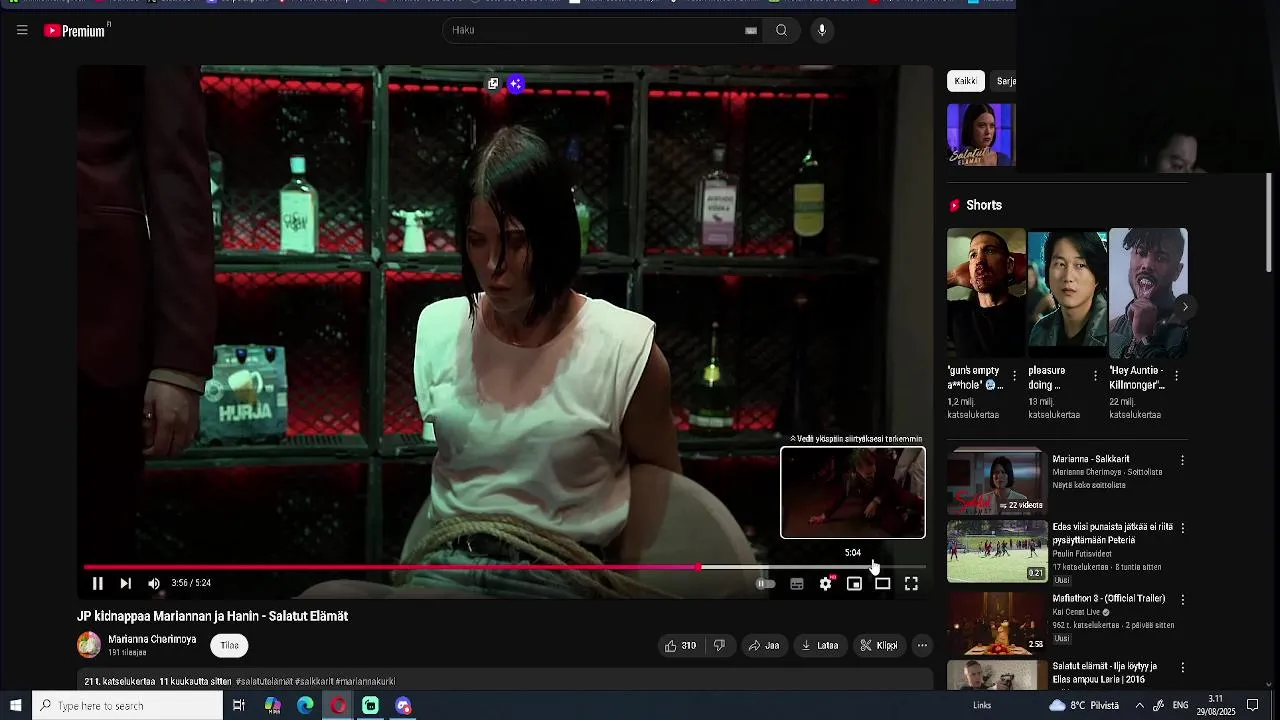This screenshot has height=720, width=1280.
Task: Open 'Salatut elämät - Ilja löytyy' video
Action: [x=1105, y=673]
